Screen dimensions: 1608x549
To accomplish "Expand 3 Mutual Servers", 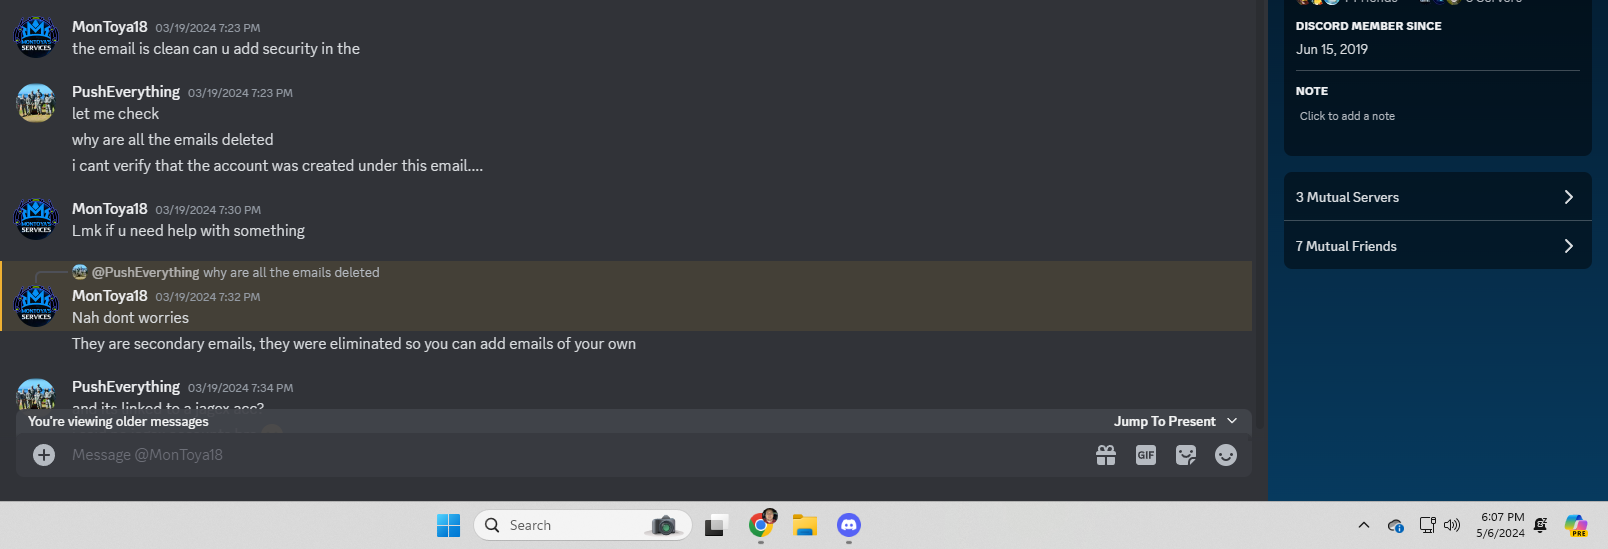I will click(x=1437, y=197).
